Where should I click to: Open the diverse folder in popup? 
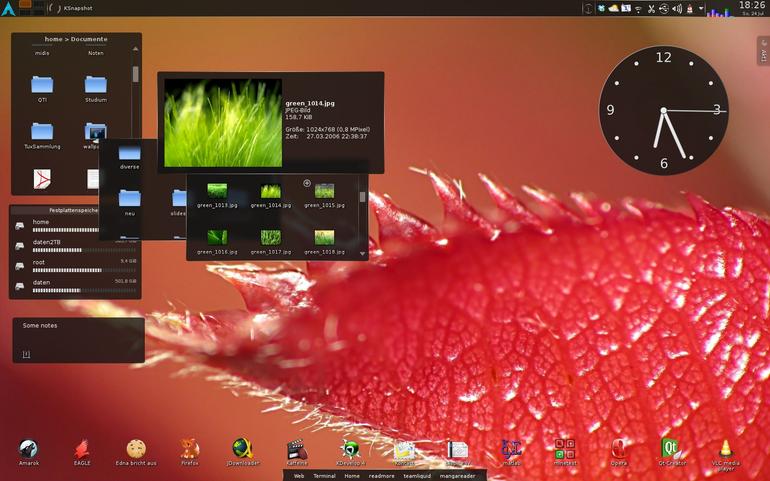click(x=130, y=156)
